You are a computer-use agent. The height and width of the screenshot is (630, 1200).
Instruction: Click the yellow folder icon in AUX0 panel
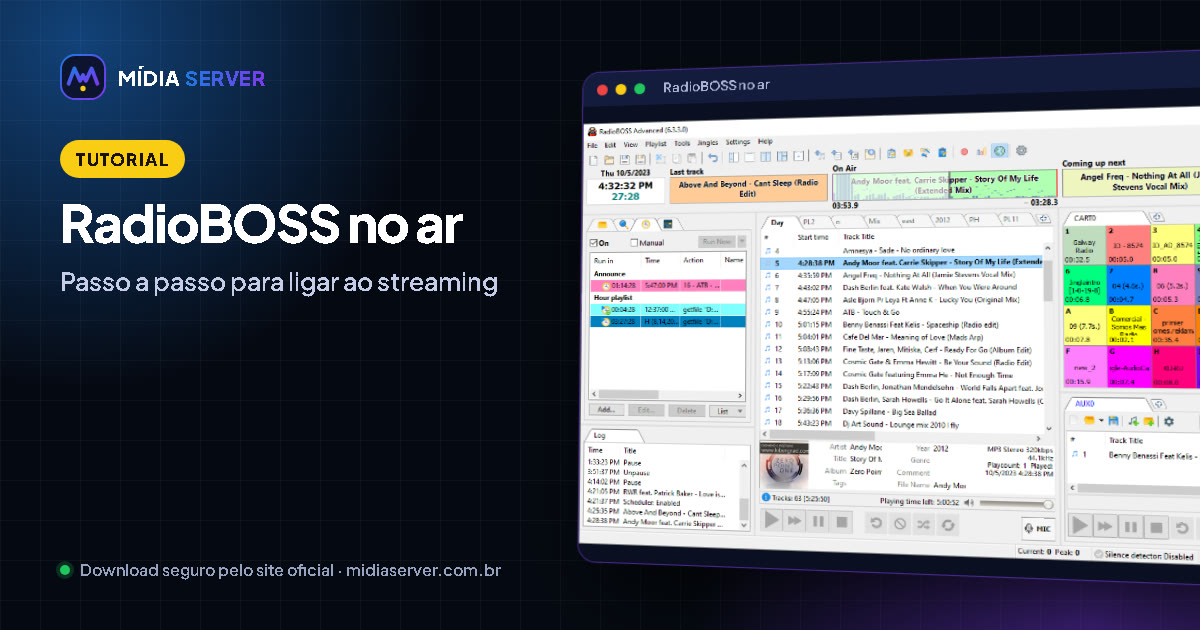(1088, 421)
